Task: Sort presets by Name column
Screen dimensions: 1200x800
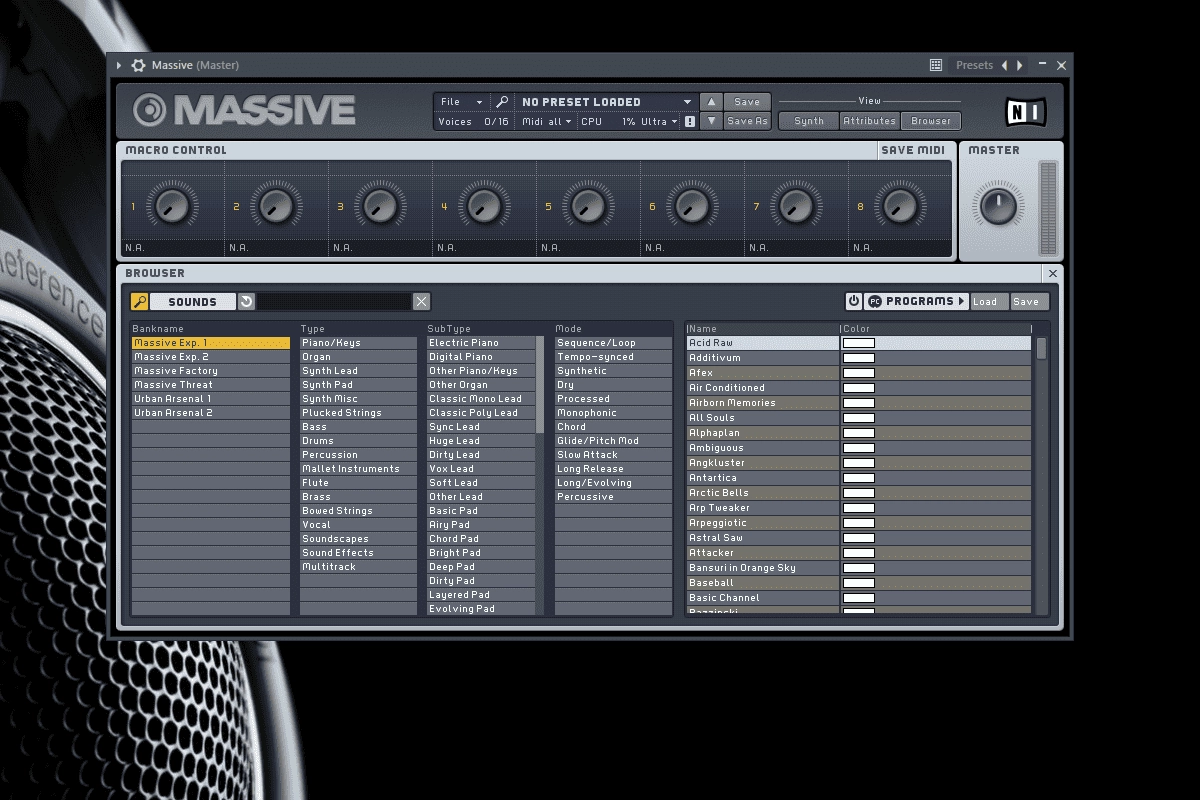Action: (762, 328)
